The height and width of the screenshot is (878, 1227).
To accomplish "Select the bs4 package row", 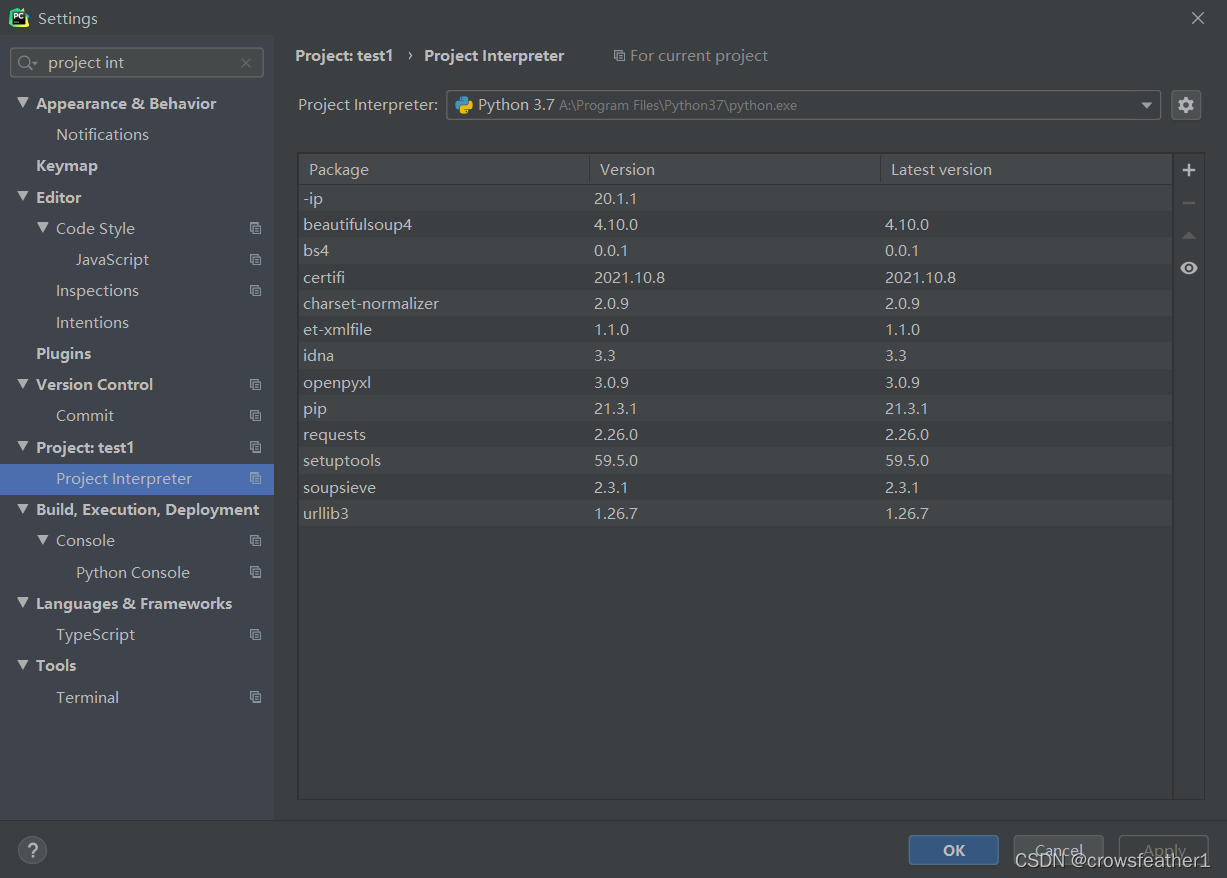I will tap(735, 251).
